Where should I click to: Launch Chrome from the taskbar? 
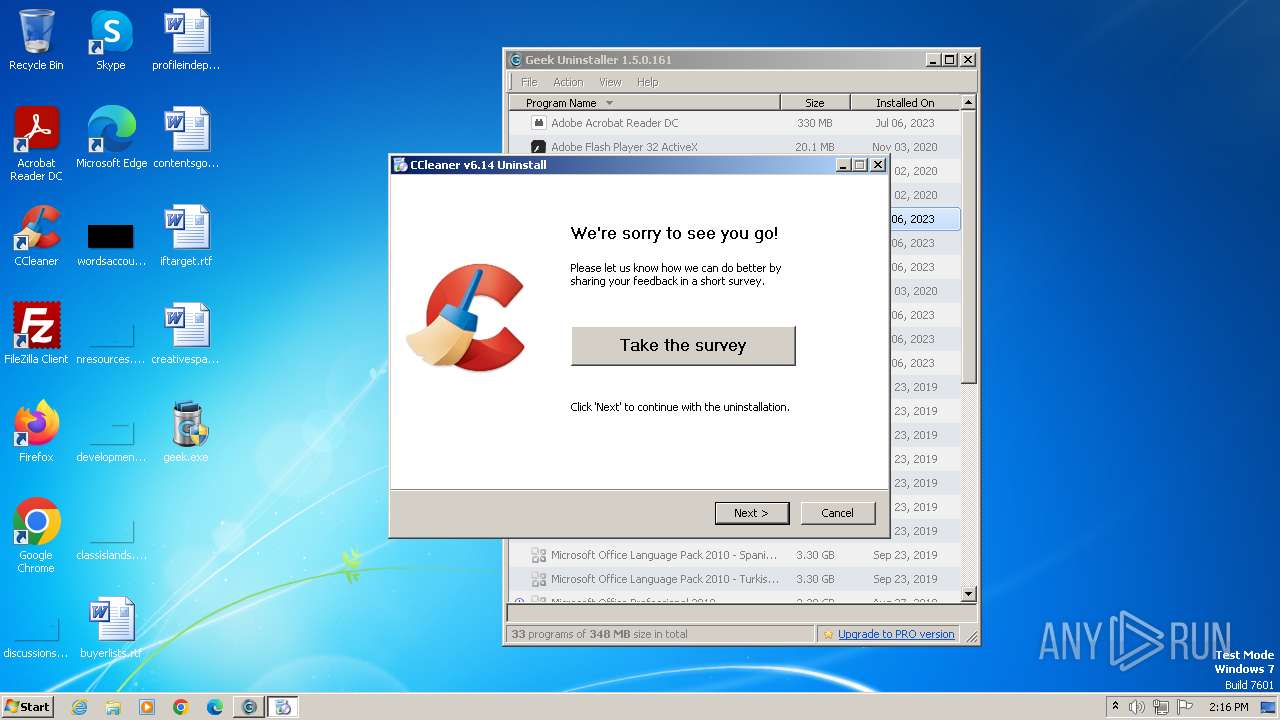tap(181, 707)
